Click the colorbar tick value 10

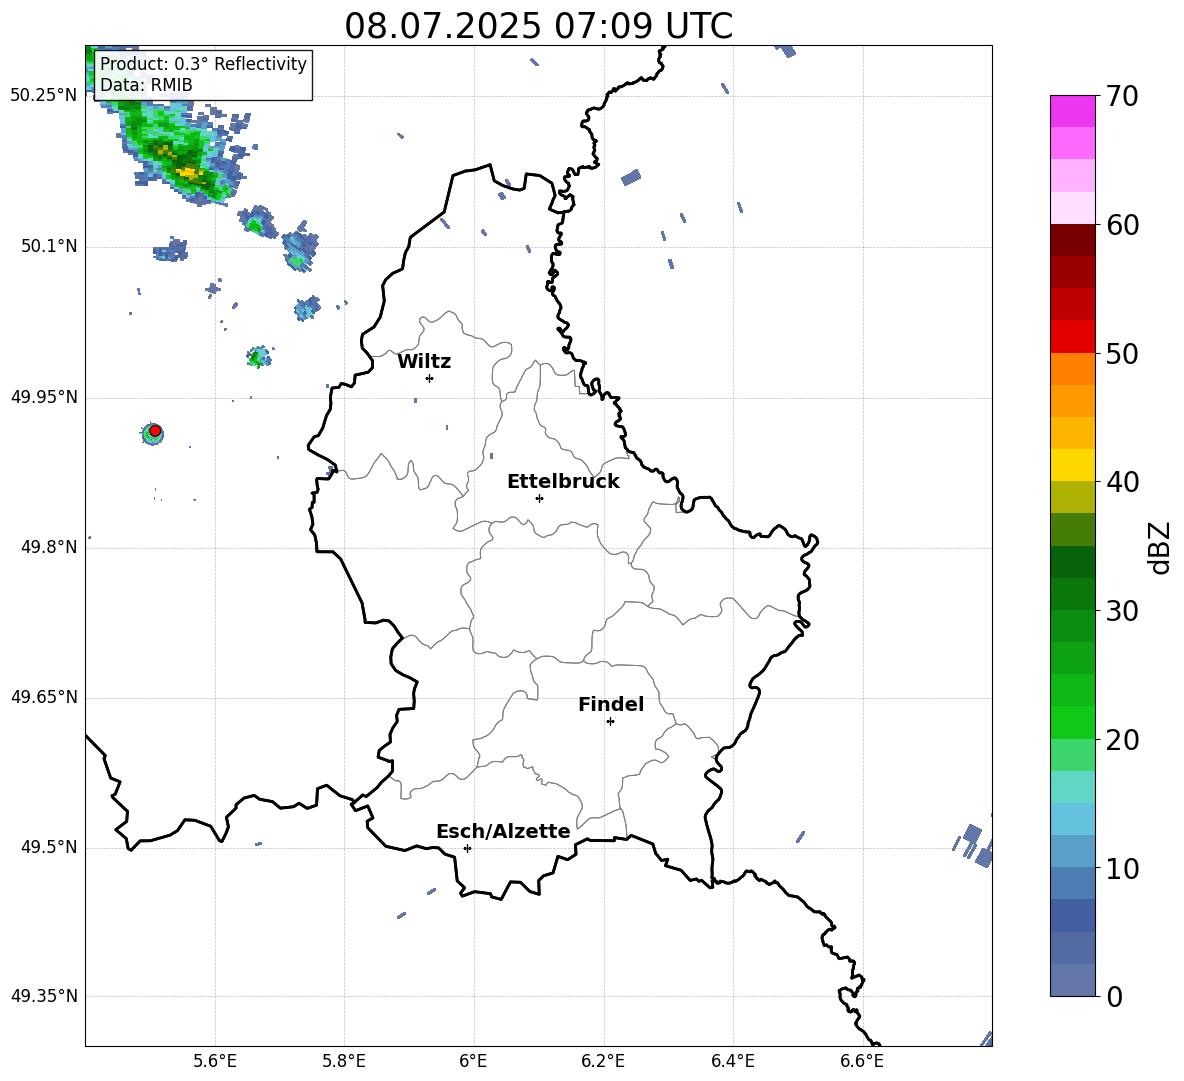(x=1123, y=869)
